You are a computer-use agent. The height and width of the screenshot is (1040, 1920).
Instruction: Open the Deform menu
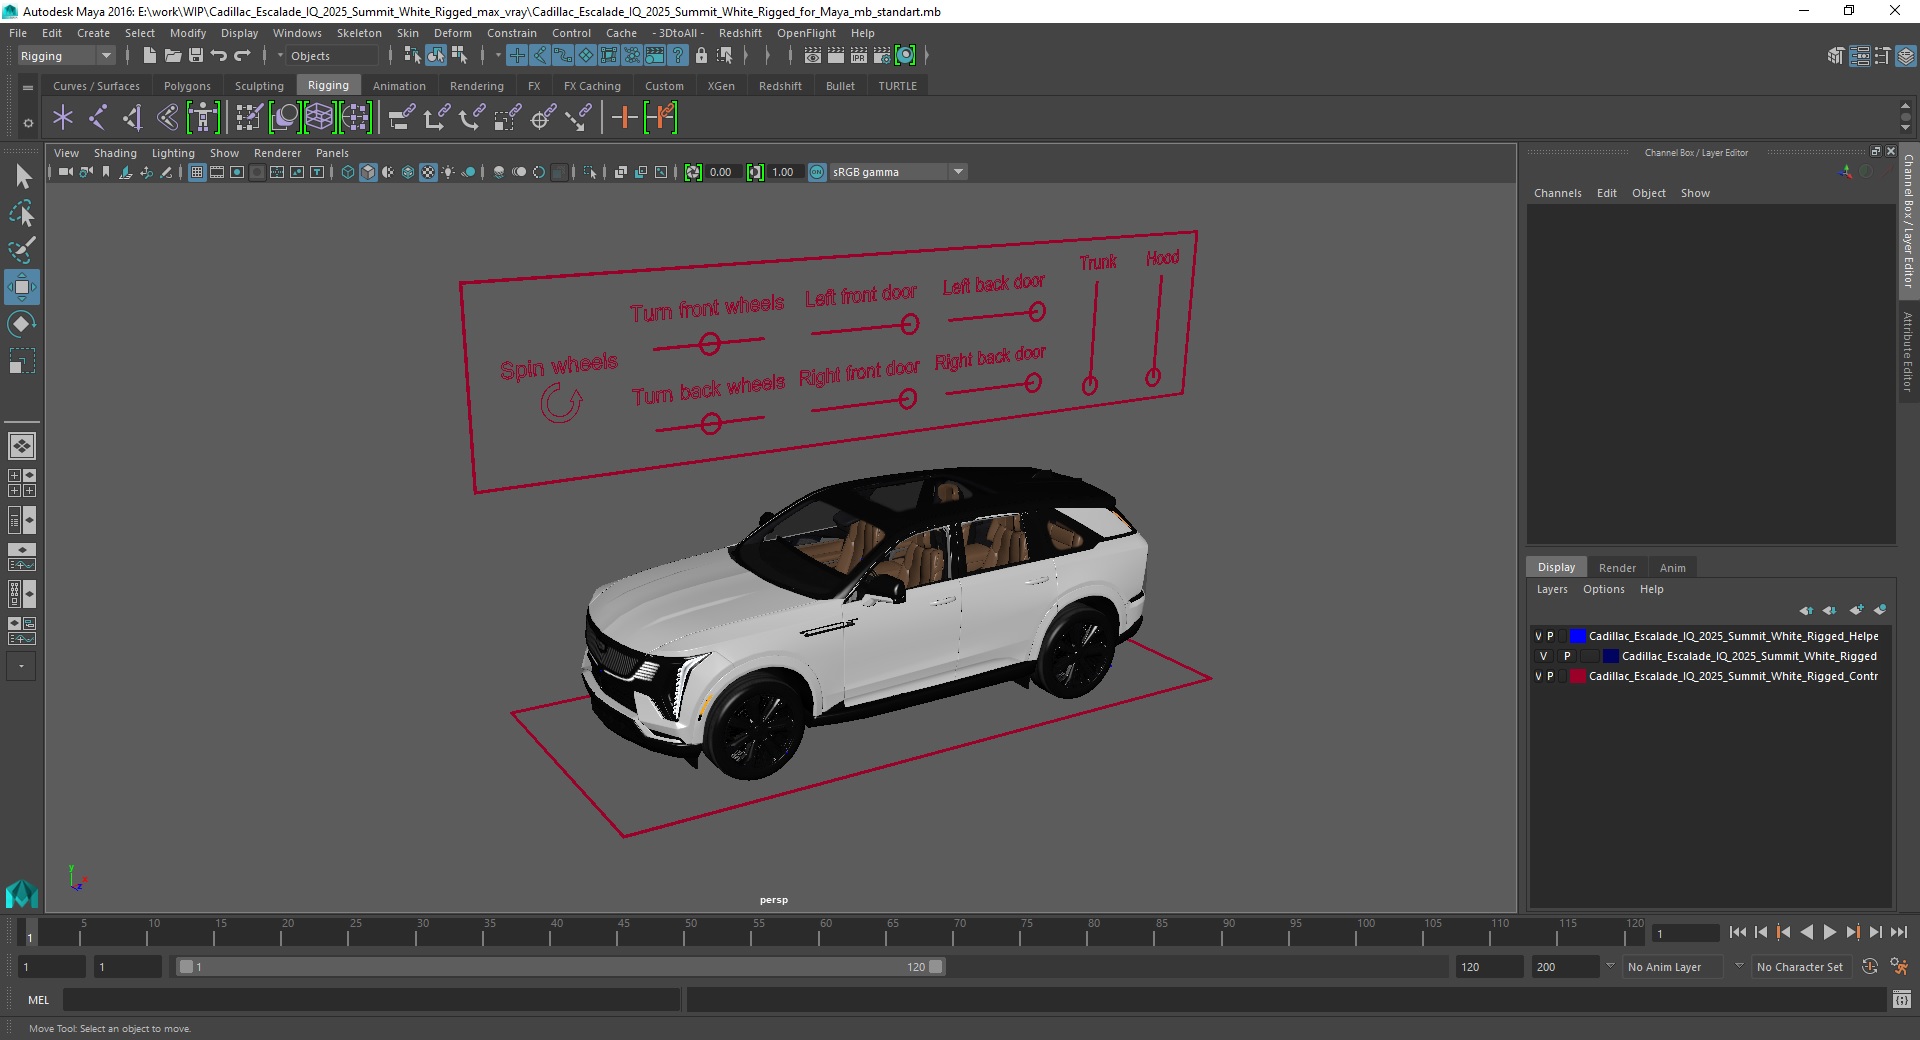point(452,33)
